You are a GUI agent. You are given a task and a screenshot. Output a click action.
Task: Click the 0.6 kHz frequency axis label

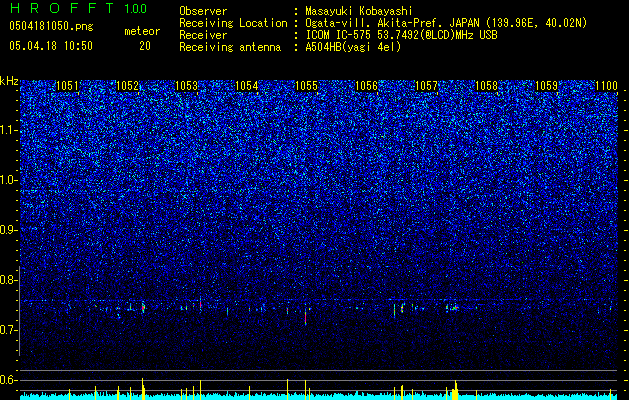[9, 380]
